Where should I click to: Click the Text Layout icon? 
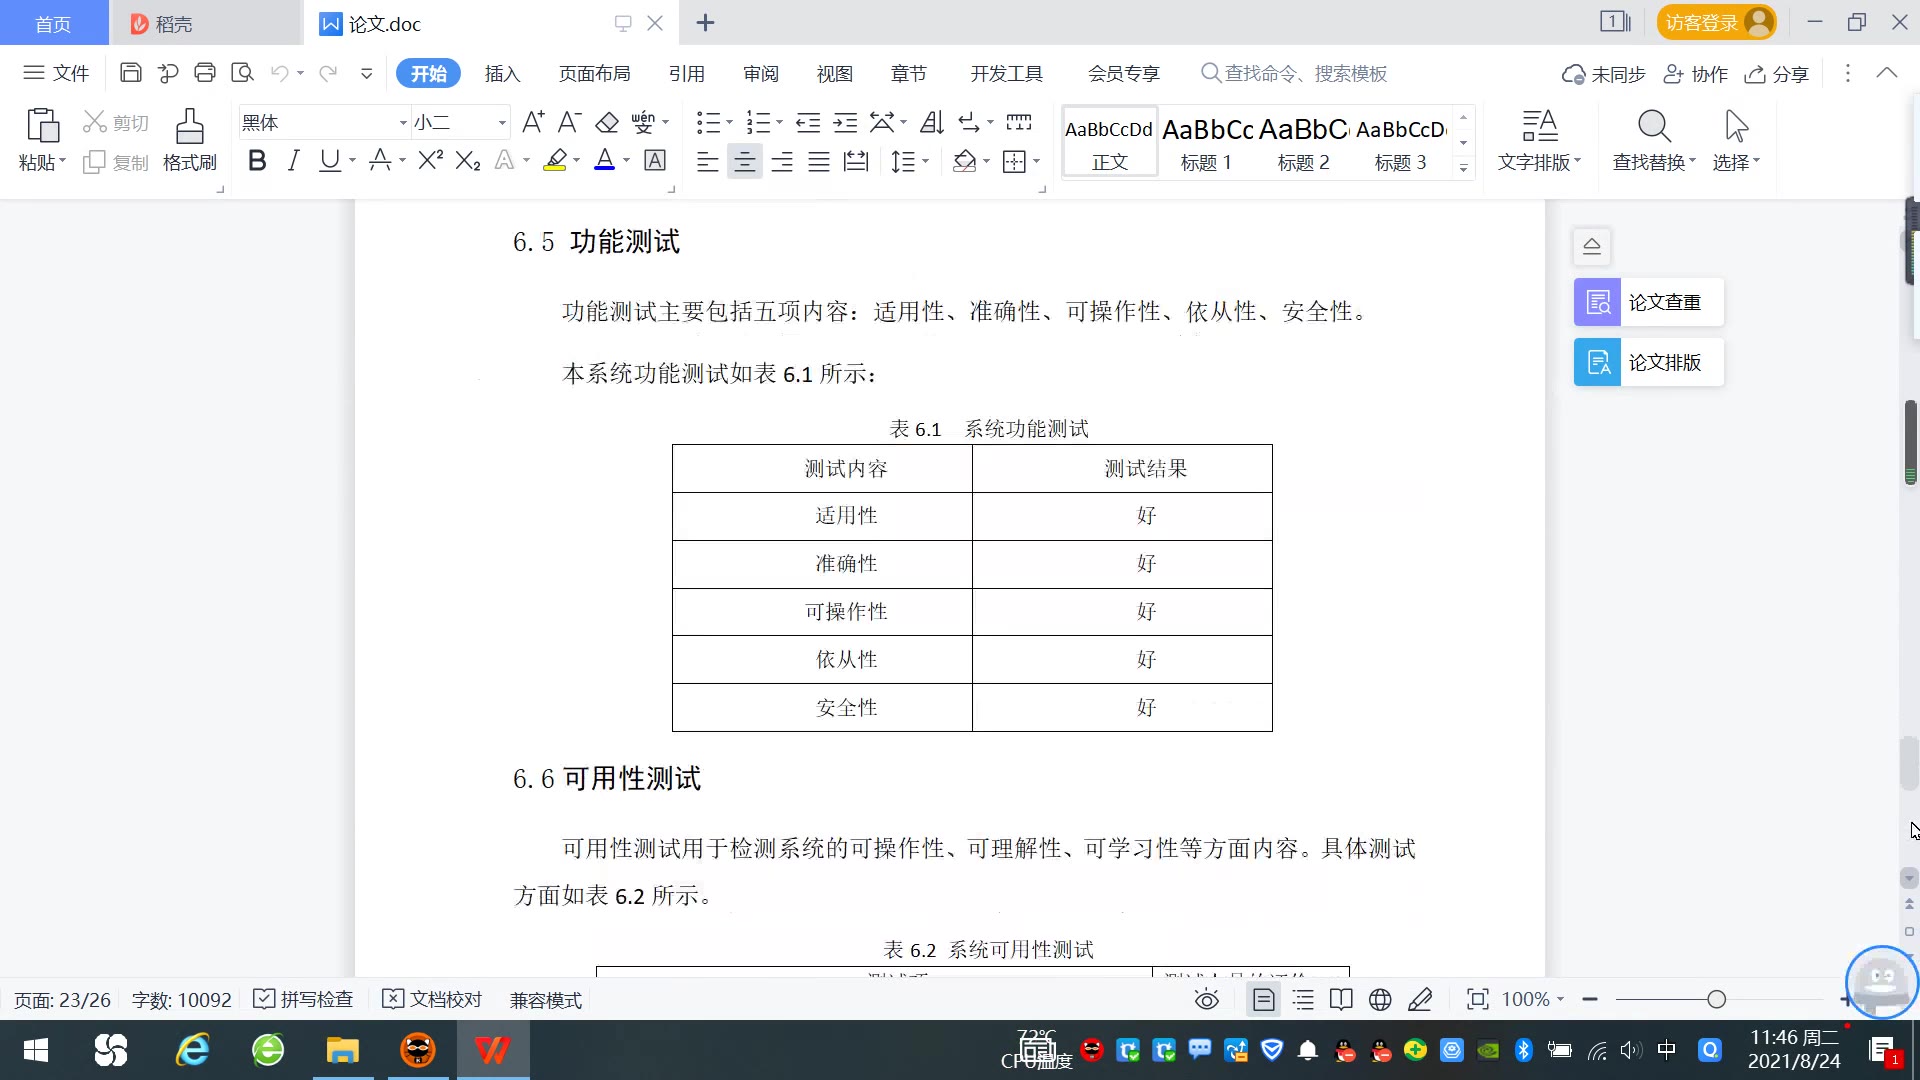1539,126
